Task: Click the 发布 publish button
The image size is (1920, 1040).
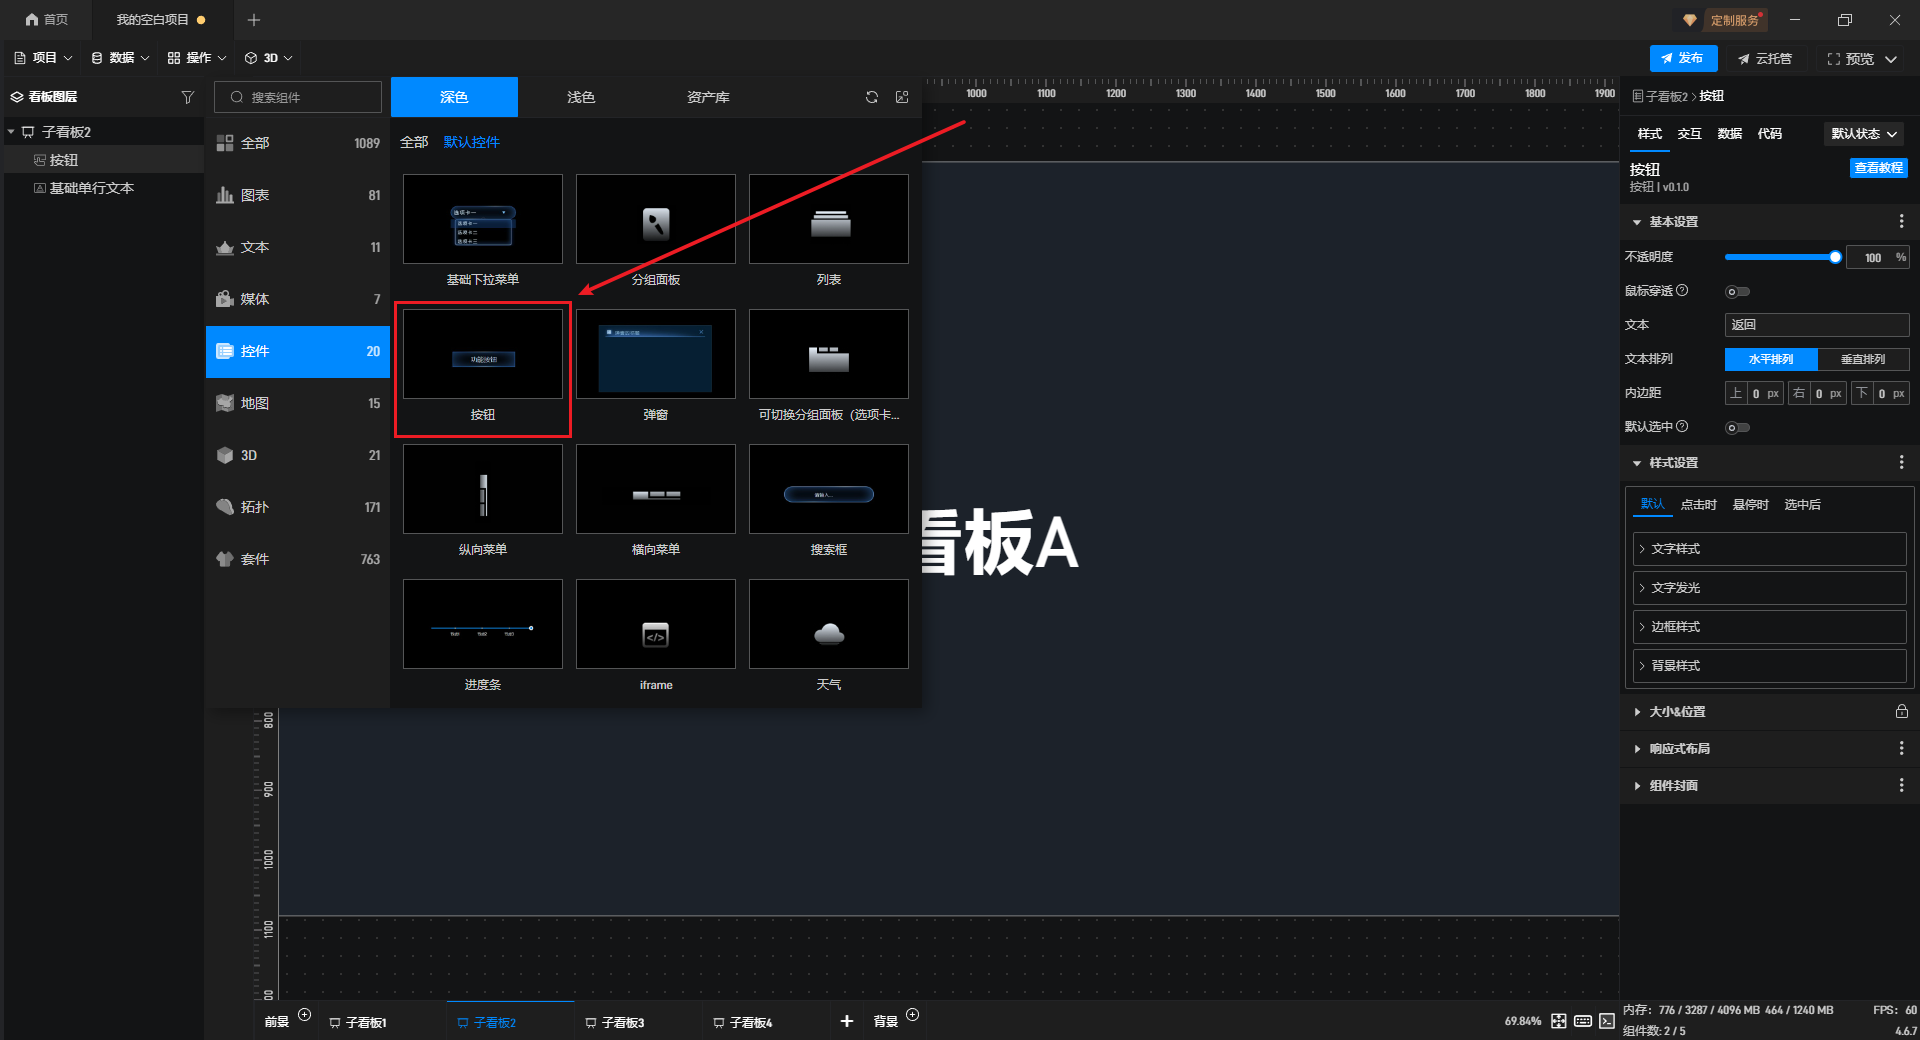Action: 1683,58
